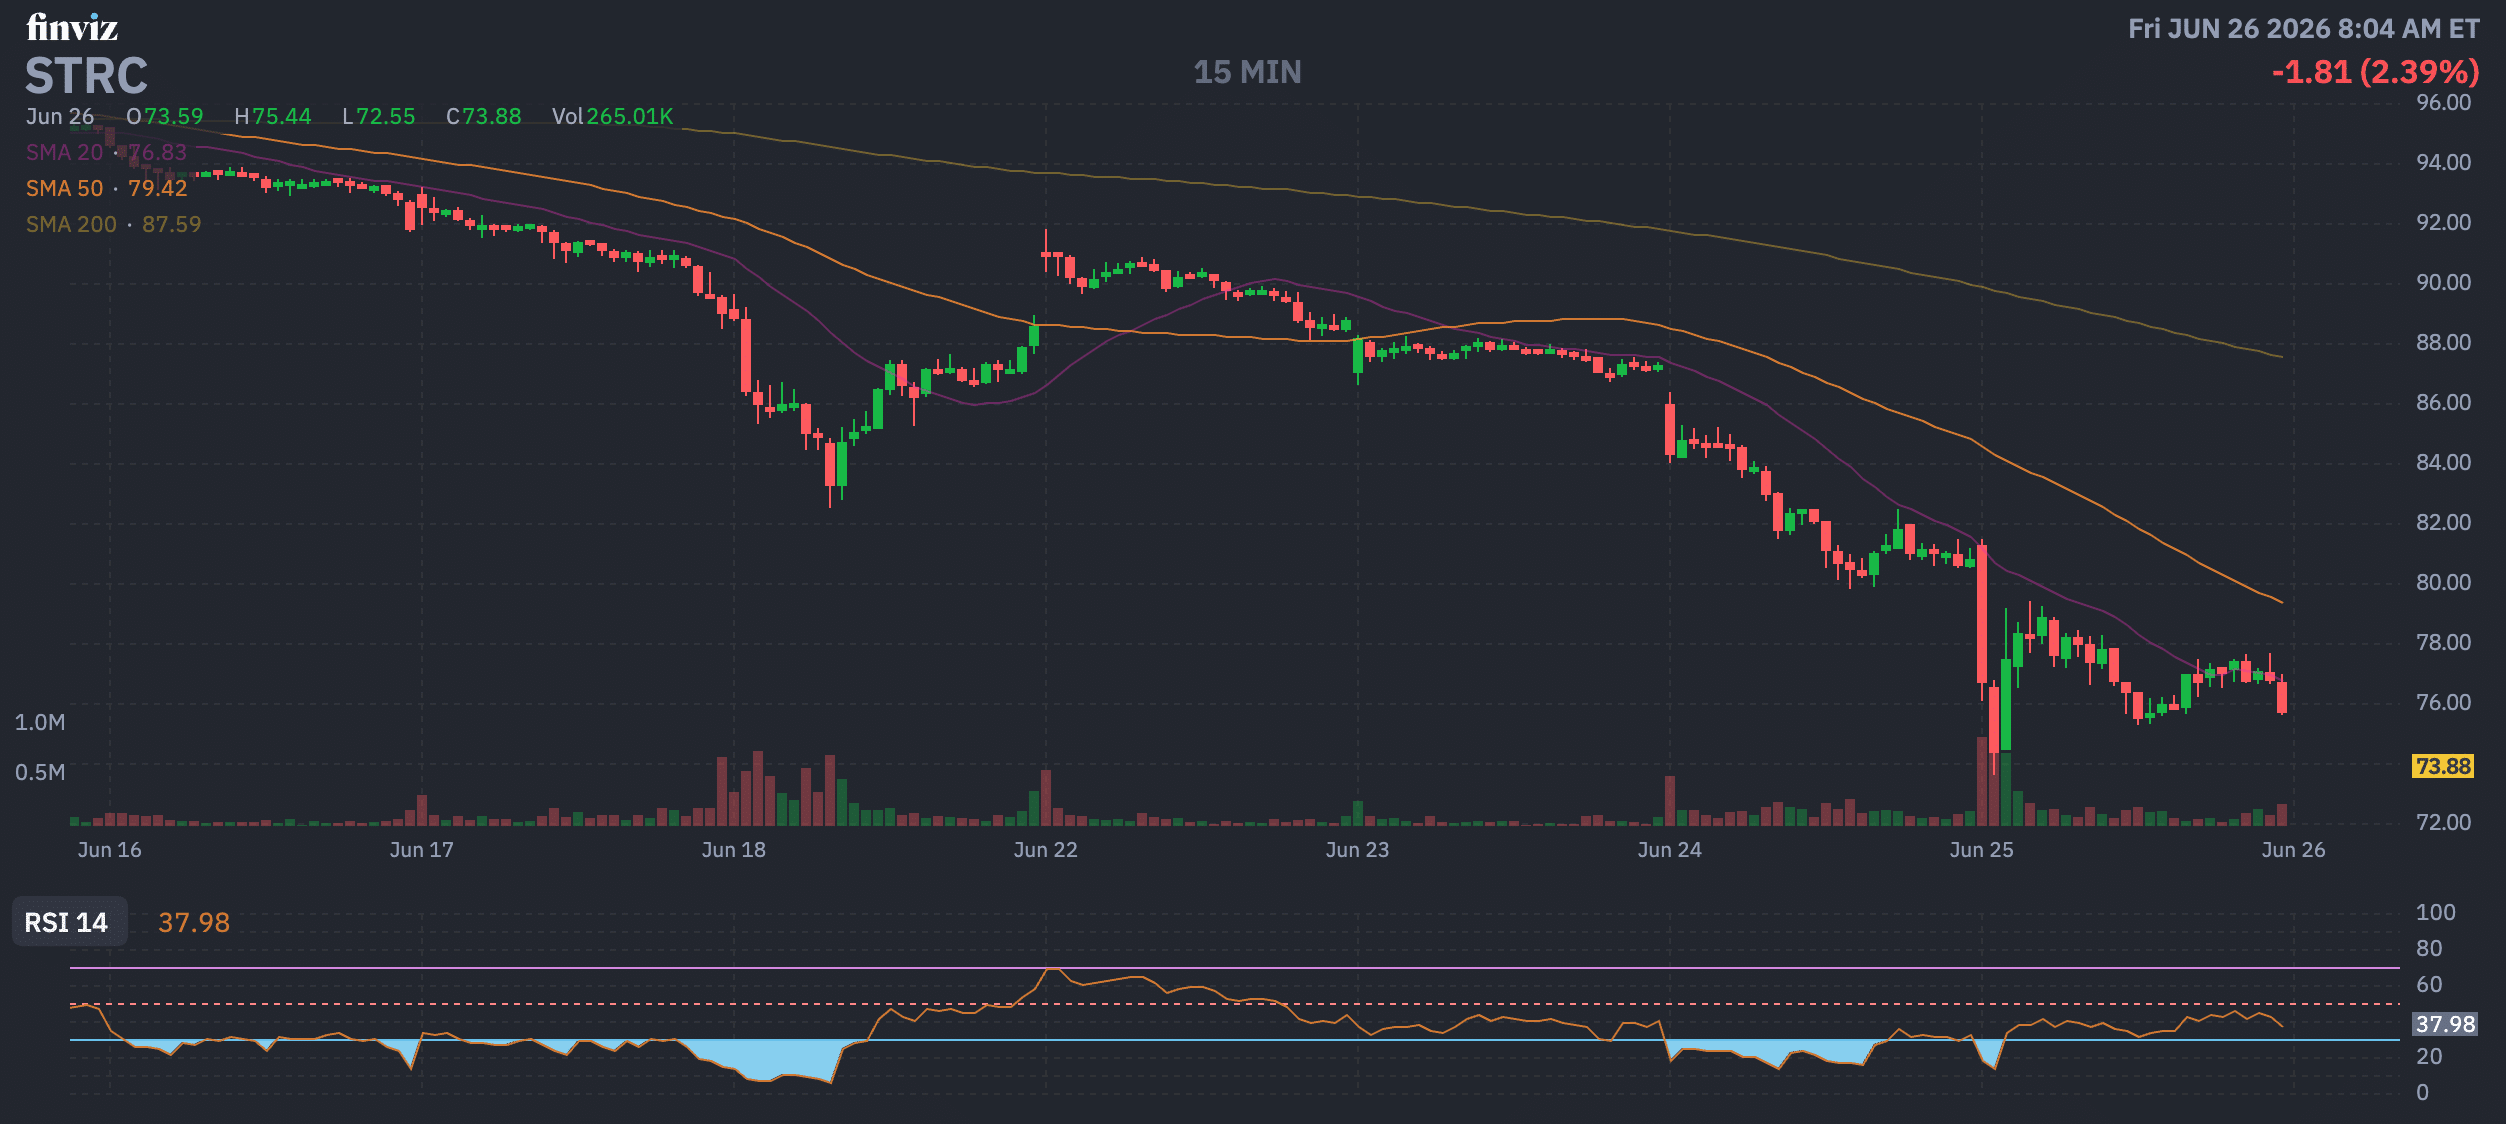Click the 96.00 price axis label
The image size is (2506, 1124).
pyautogui.click(x=2443, y=102)
